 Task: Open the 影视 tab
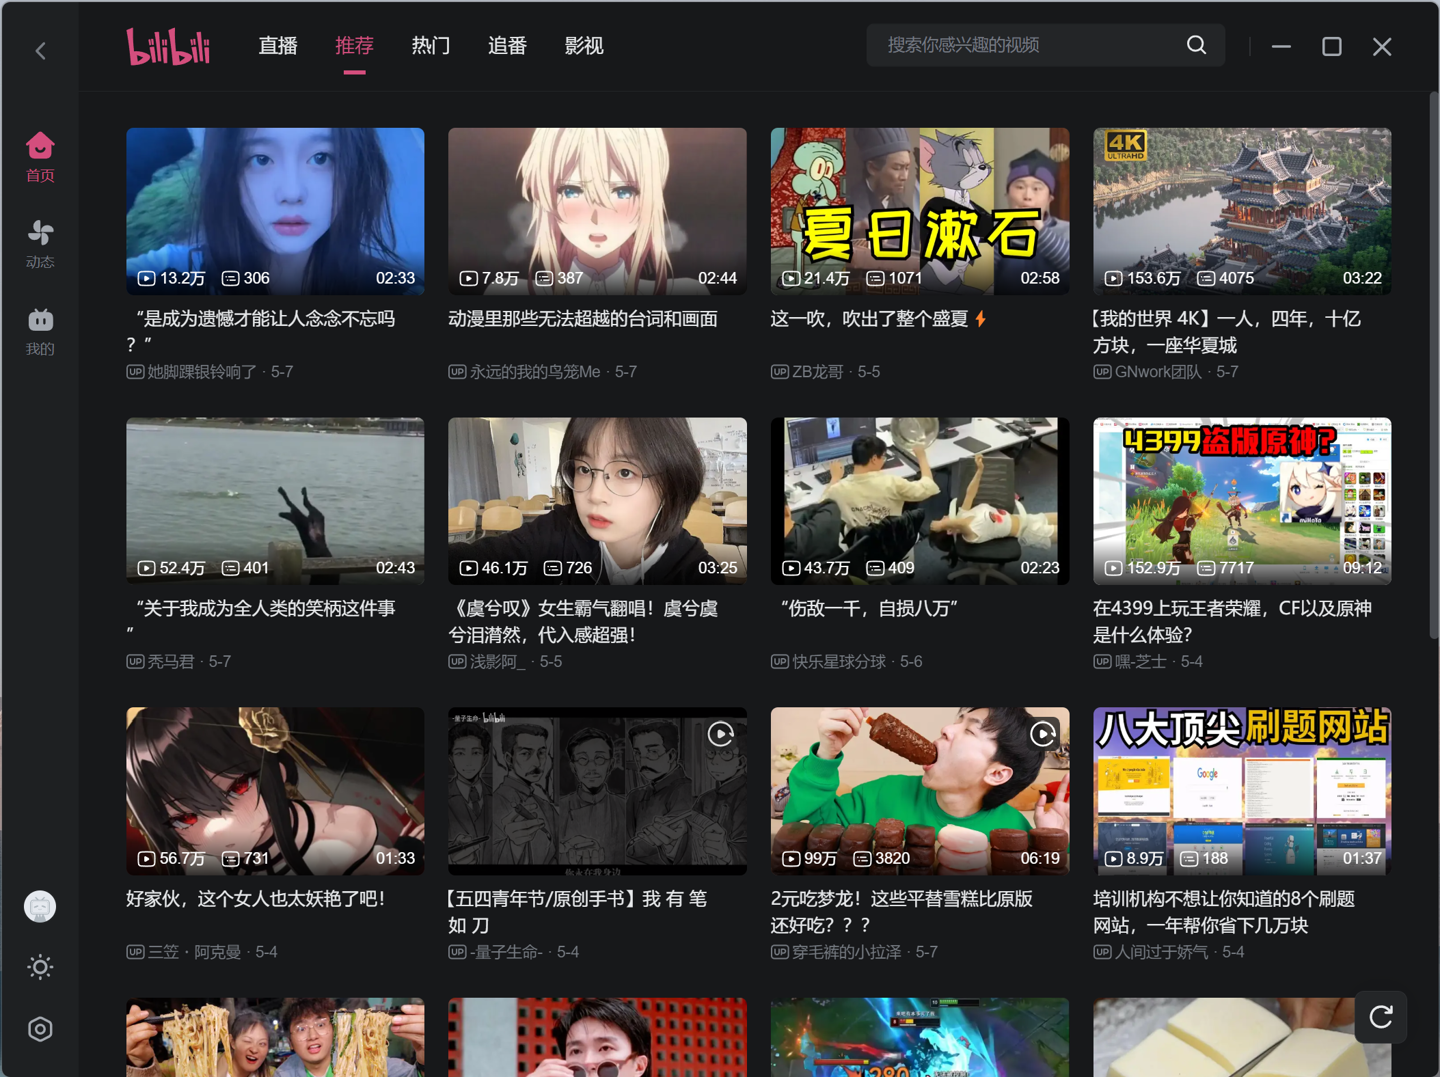pos(584,46)
